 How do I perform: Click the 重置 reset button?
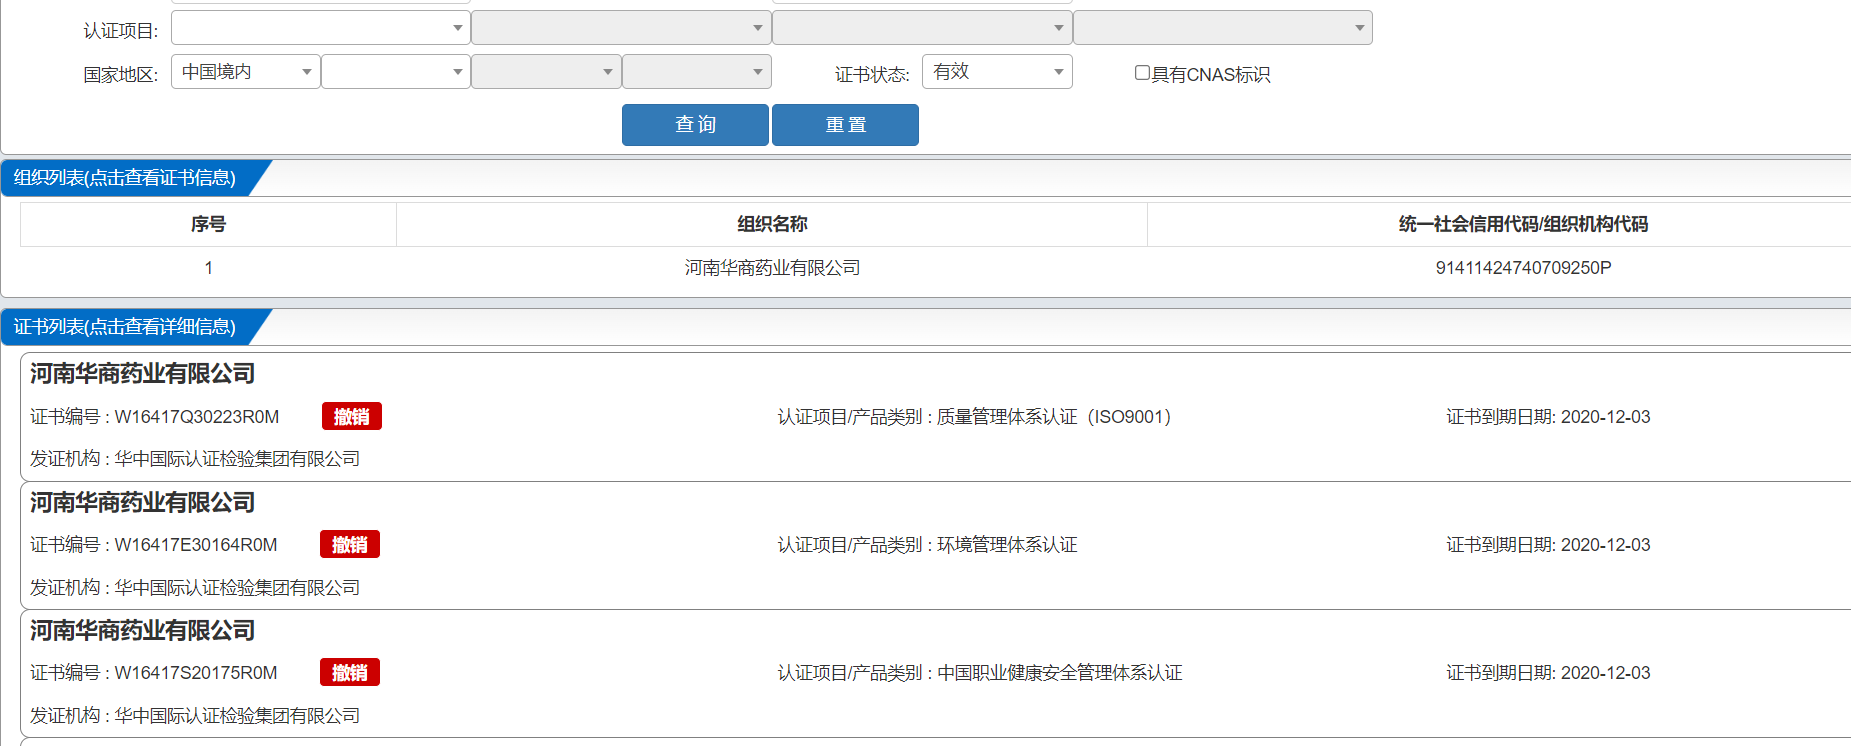(x=845, y=125)
